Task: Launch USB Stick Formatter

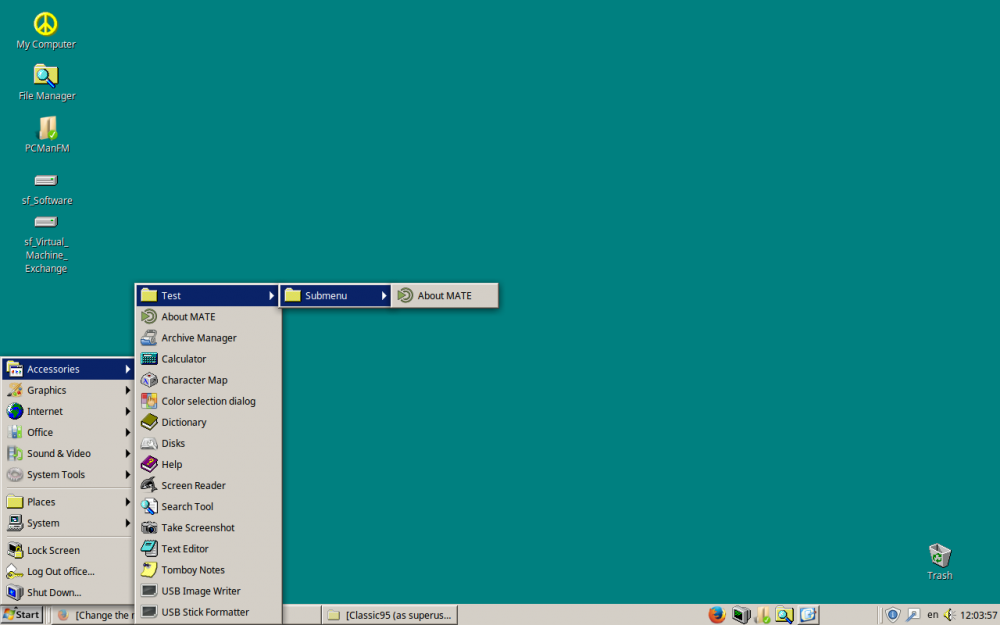Action: (x=208, y=612)
